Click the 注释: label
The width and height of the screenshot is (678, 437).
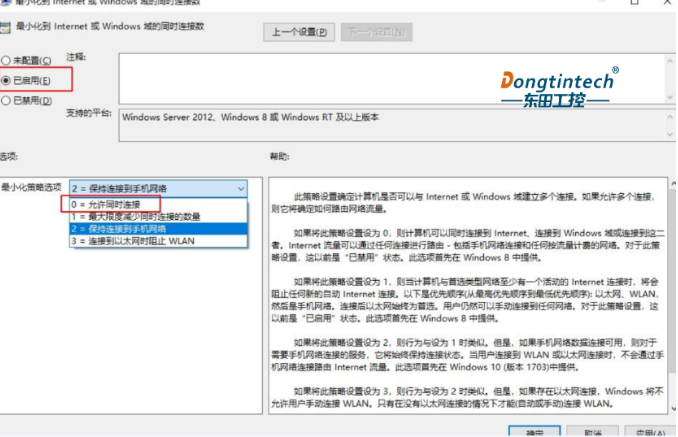click(x=76, y=57)
